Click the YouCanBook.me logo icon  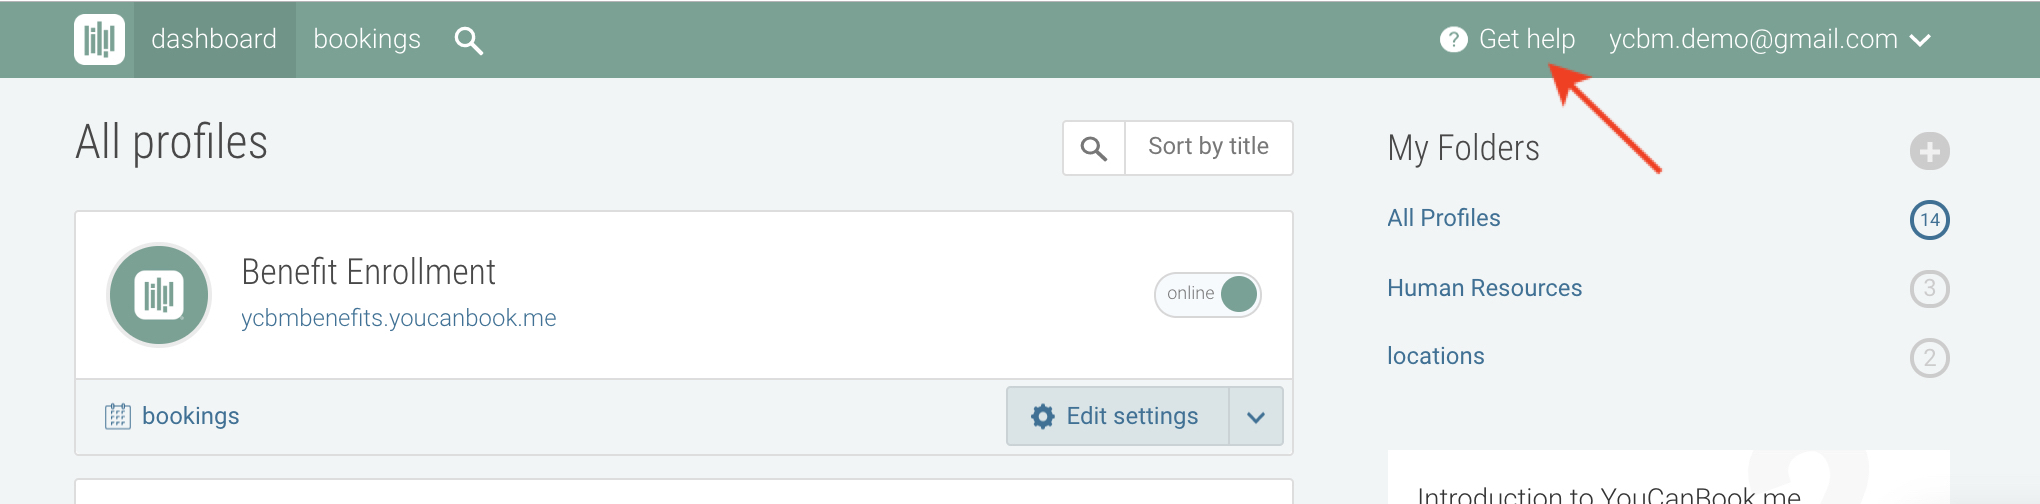pos(99,40)
